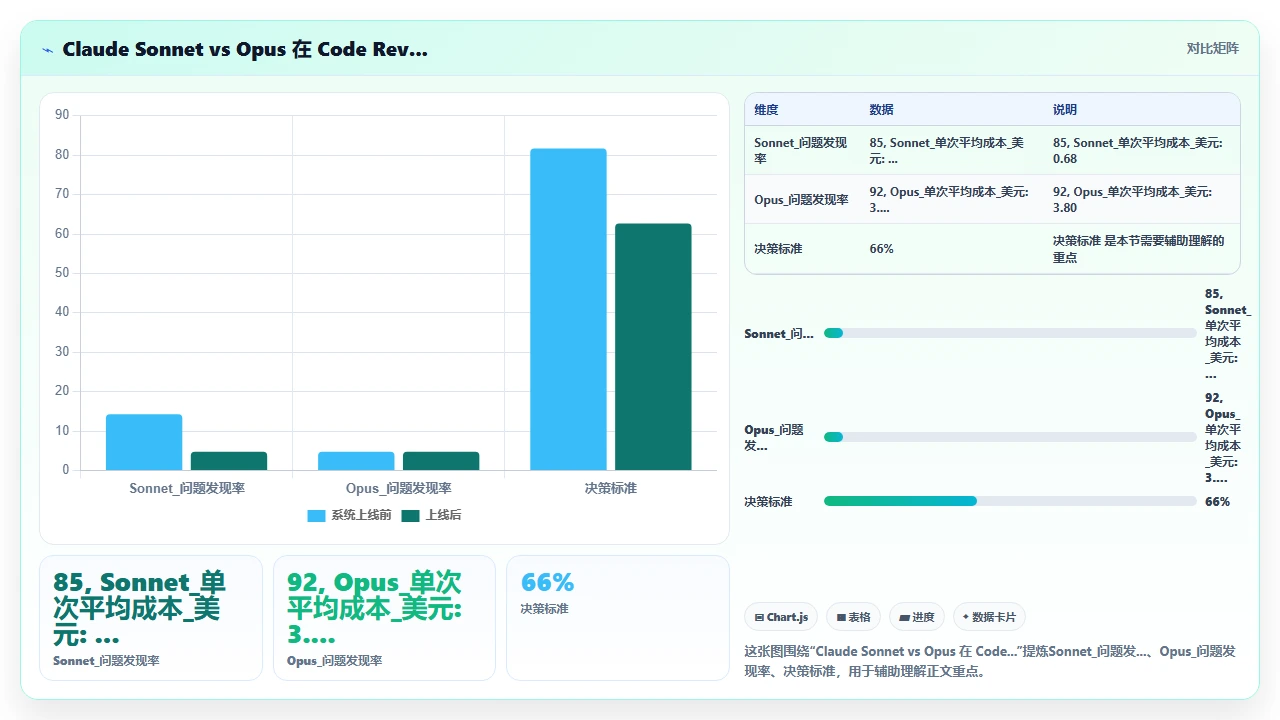The width and height of the screenshot is (1280, 720).
Task: Click the summary paragraph starting with 这张图围绕
Action: pyautogui.click(x=990, y=661)
